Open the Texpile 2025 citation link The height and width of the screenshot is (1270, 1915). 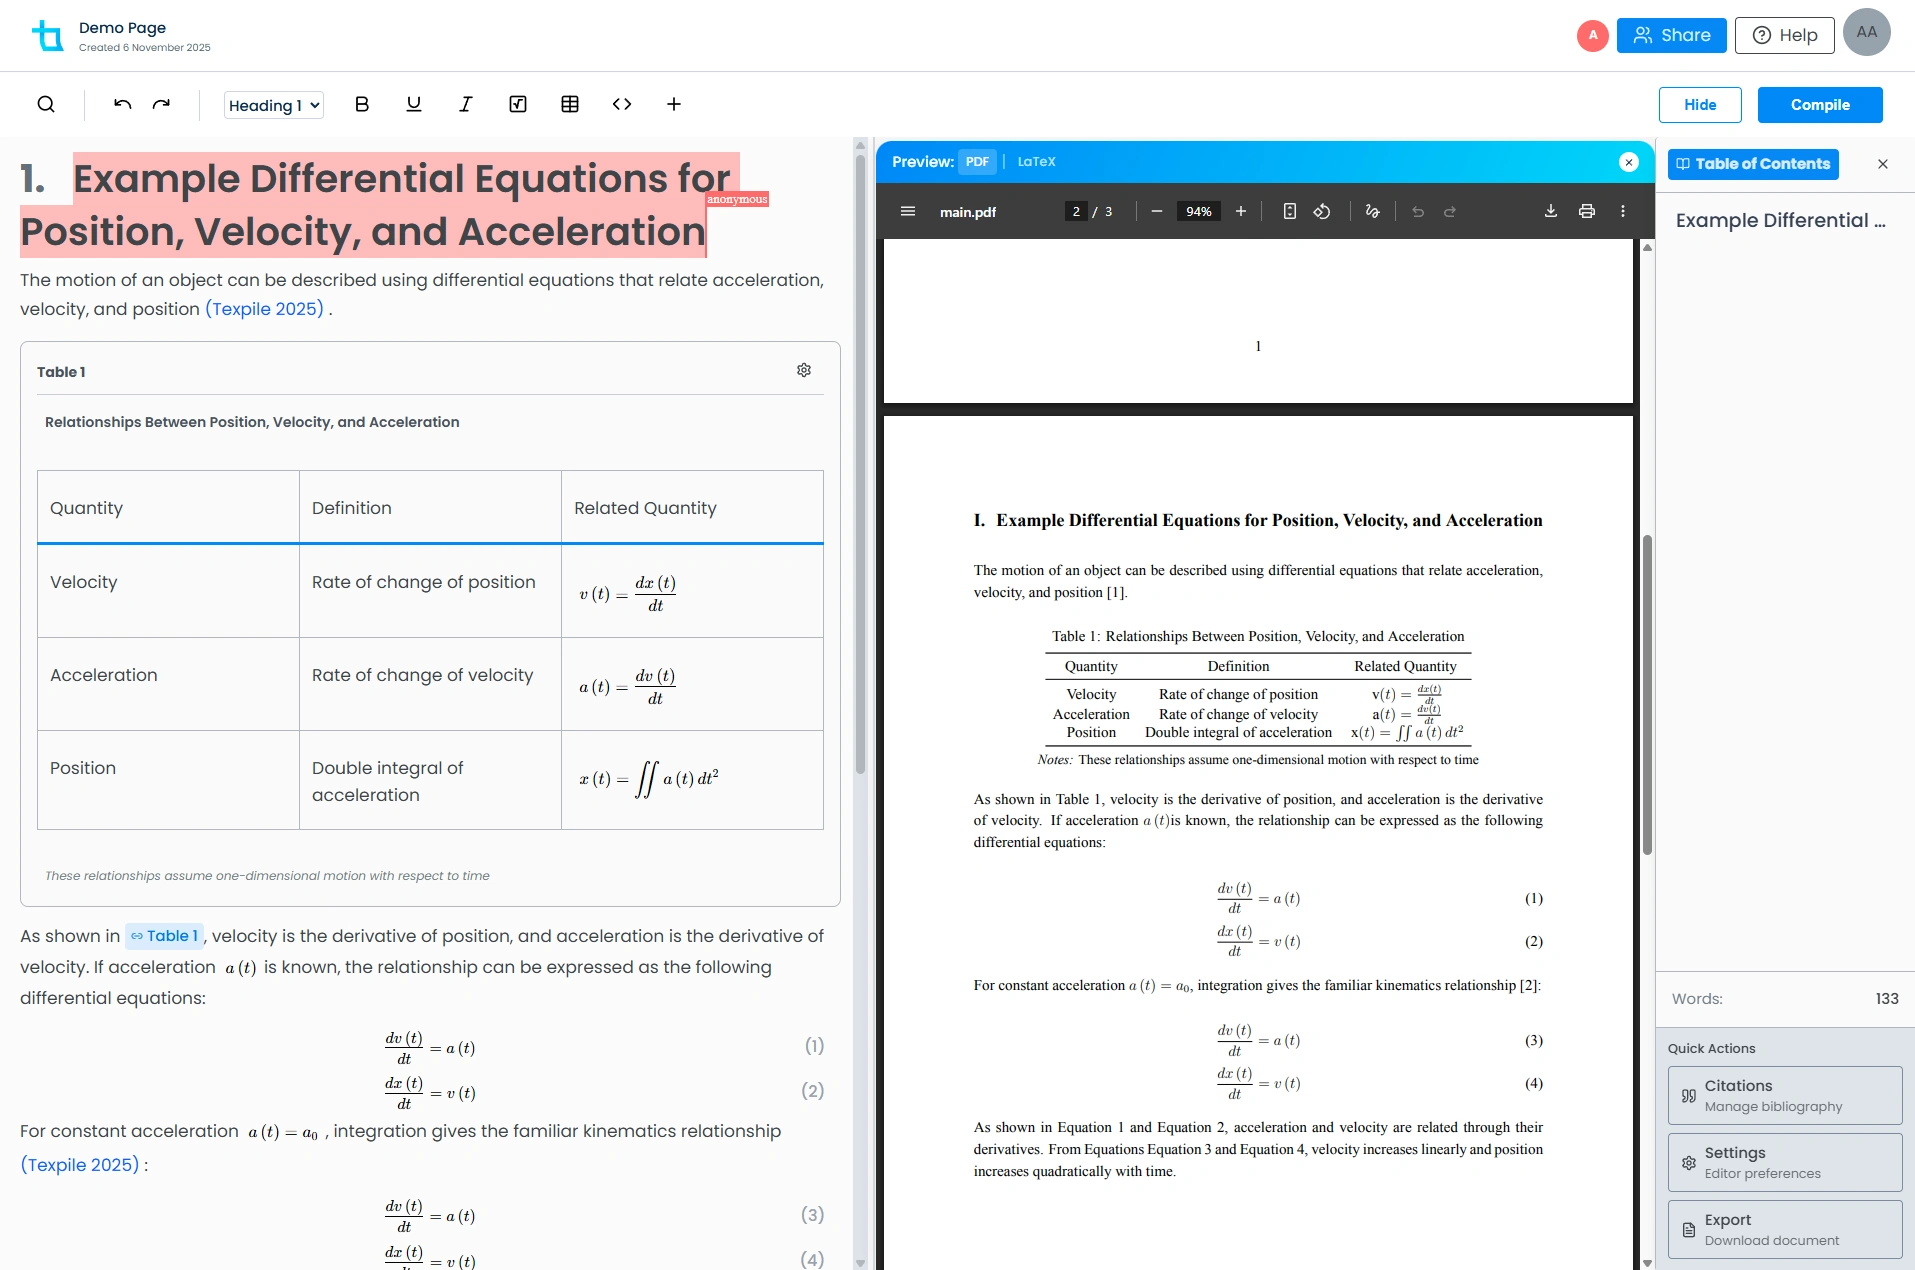click(265, 309)
